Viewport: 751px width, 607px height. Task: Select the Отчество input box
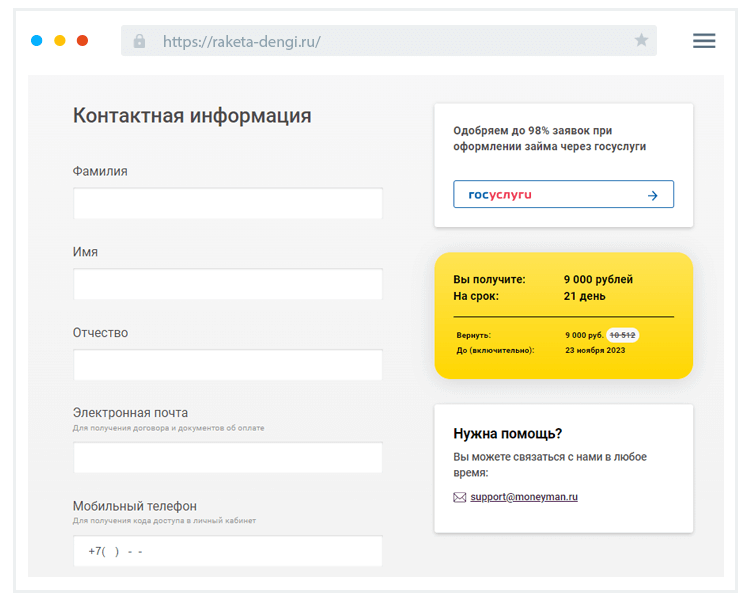(227, 365)
